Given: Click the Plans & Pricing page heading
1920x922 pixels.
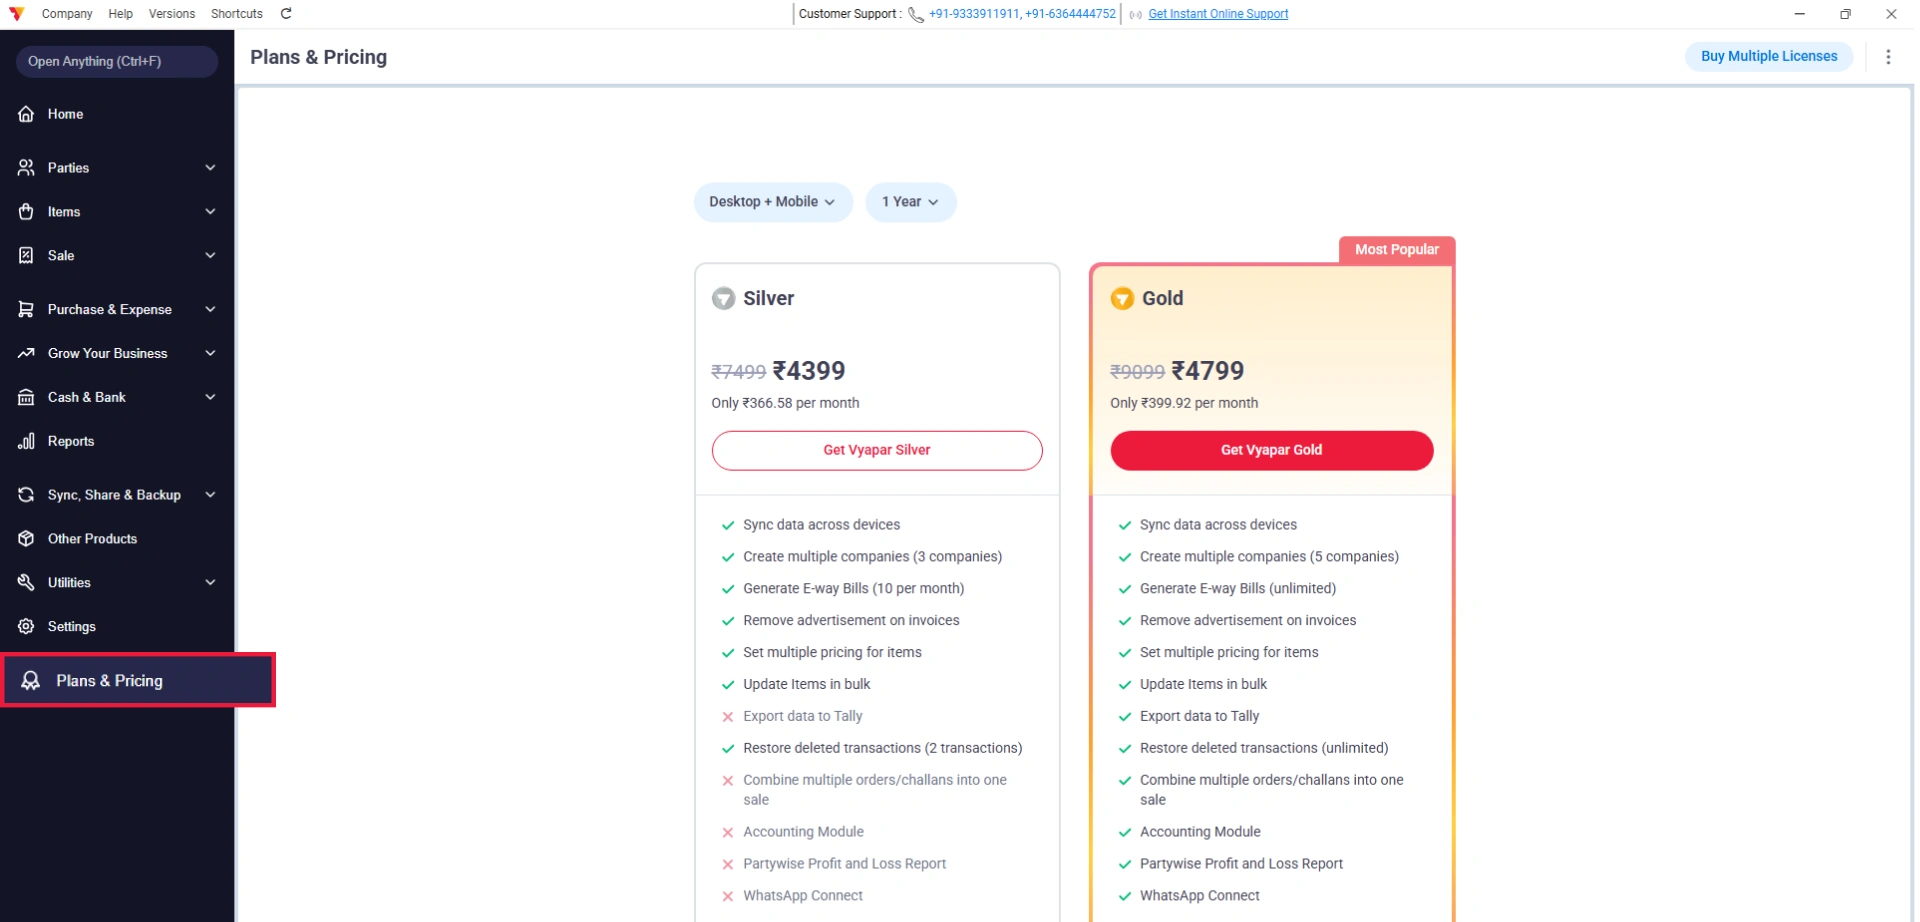Looking at the screenshot, I should click(x=318, y=57).
